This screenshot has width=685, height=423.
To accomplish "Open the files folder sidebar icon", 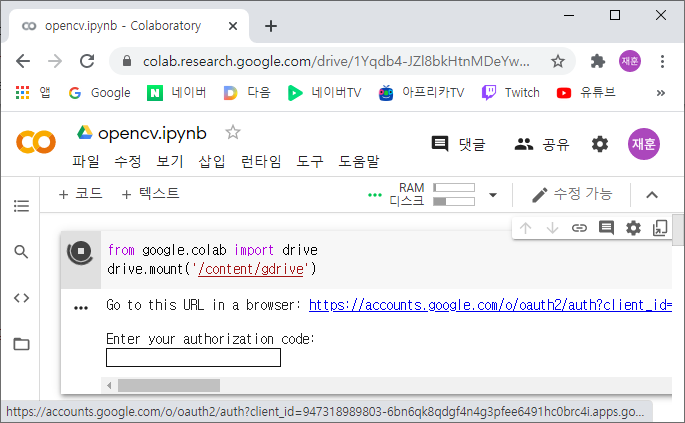I will pyautogui.click(x=21, y=344).
